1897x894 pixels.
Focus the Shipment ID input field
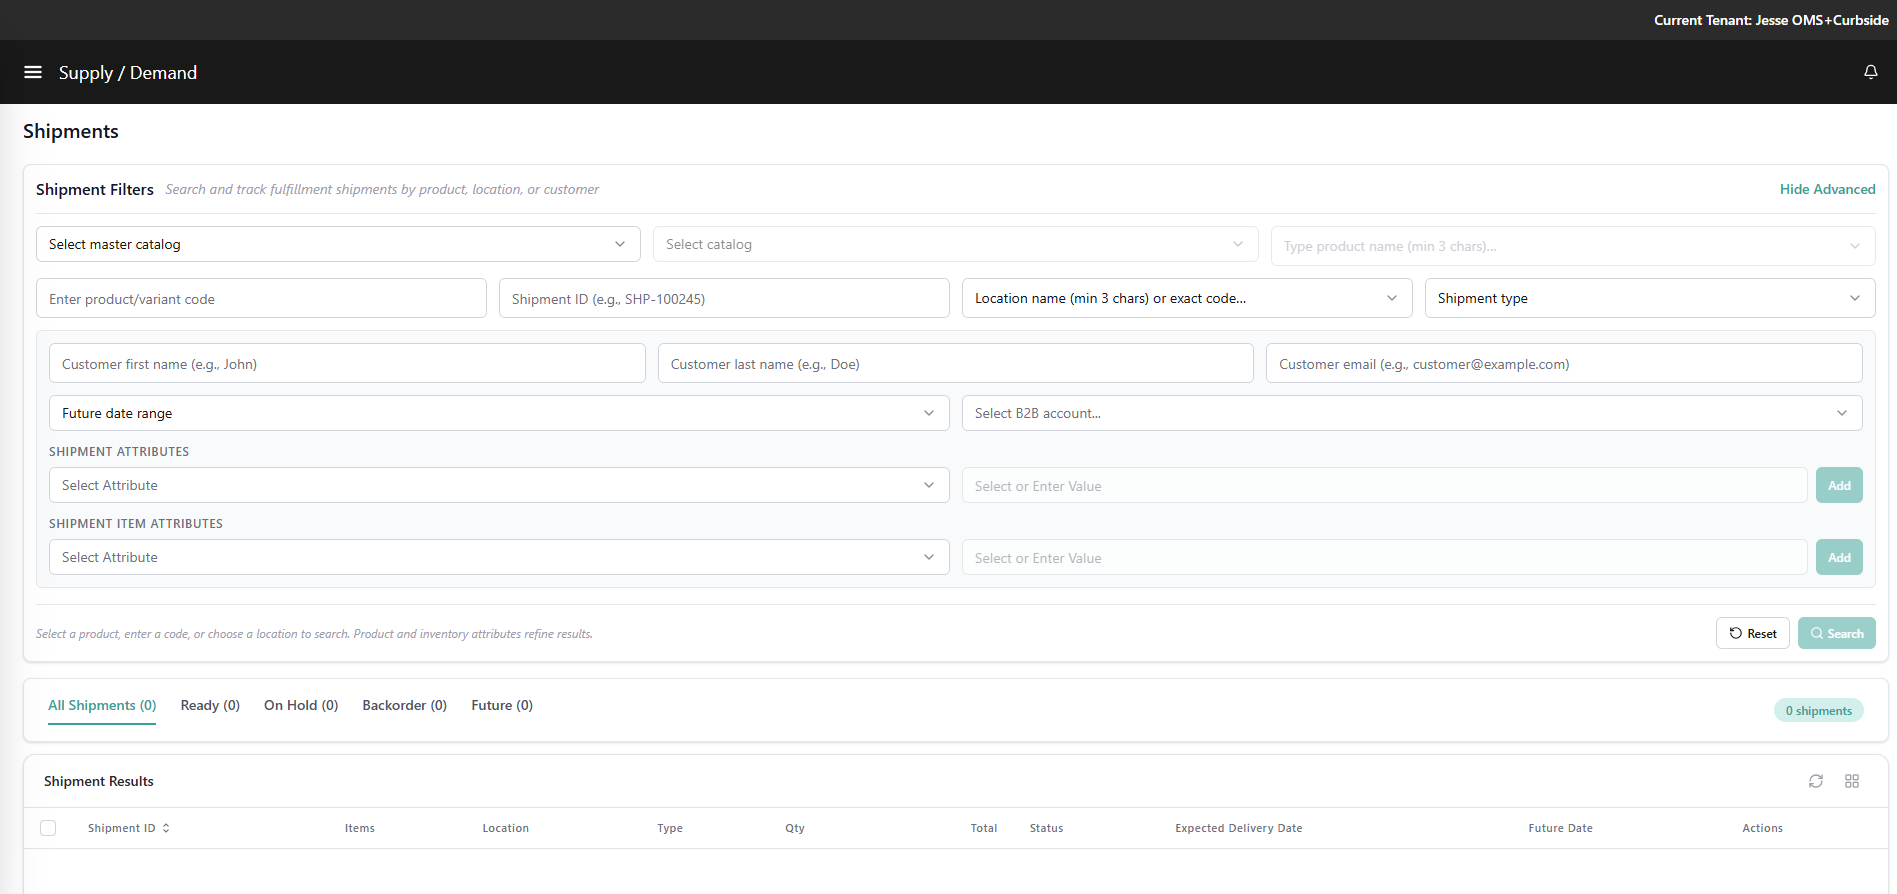pyautogui.click(x=724, y=298)
